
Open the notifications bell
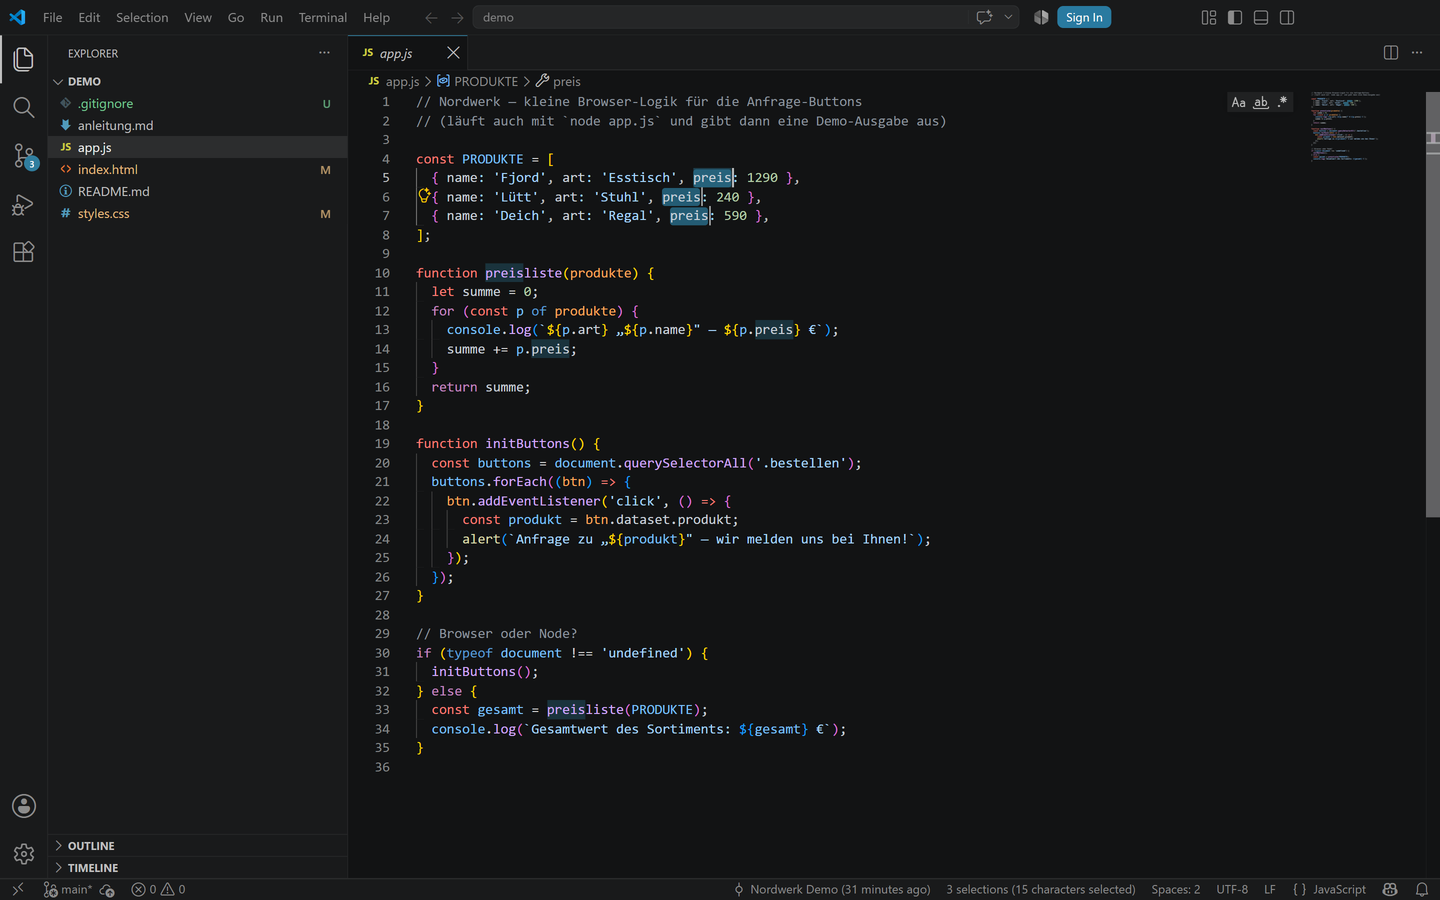pos(1421,889)
